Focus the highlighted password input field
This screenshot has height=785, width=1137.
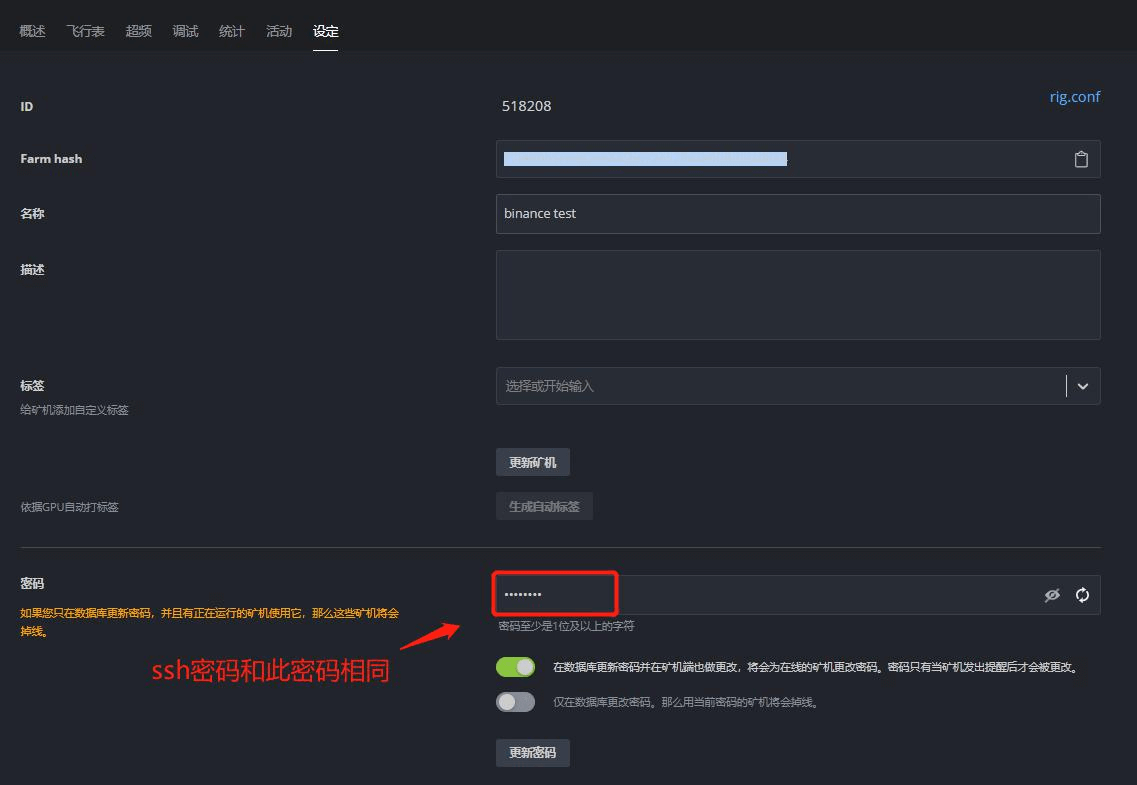coord(554,594)
